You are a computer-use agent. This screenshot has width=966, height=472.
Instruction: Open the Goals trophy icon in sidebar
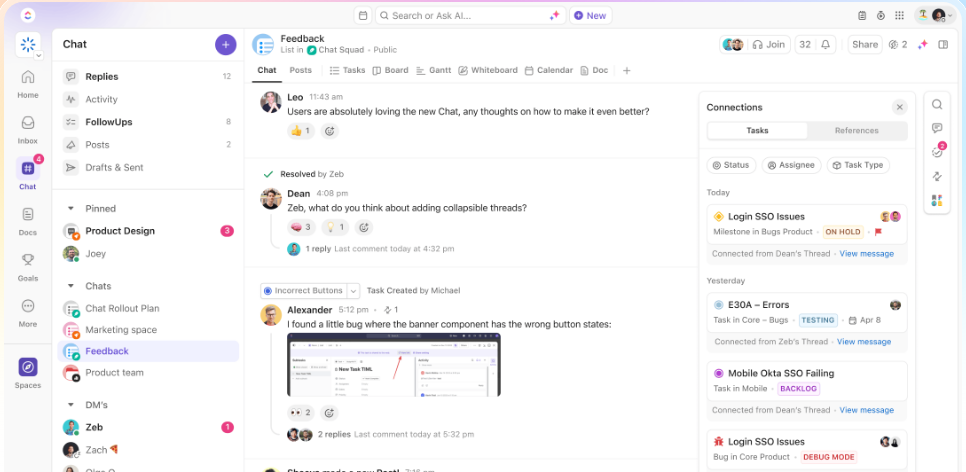tap(28, 259)
